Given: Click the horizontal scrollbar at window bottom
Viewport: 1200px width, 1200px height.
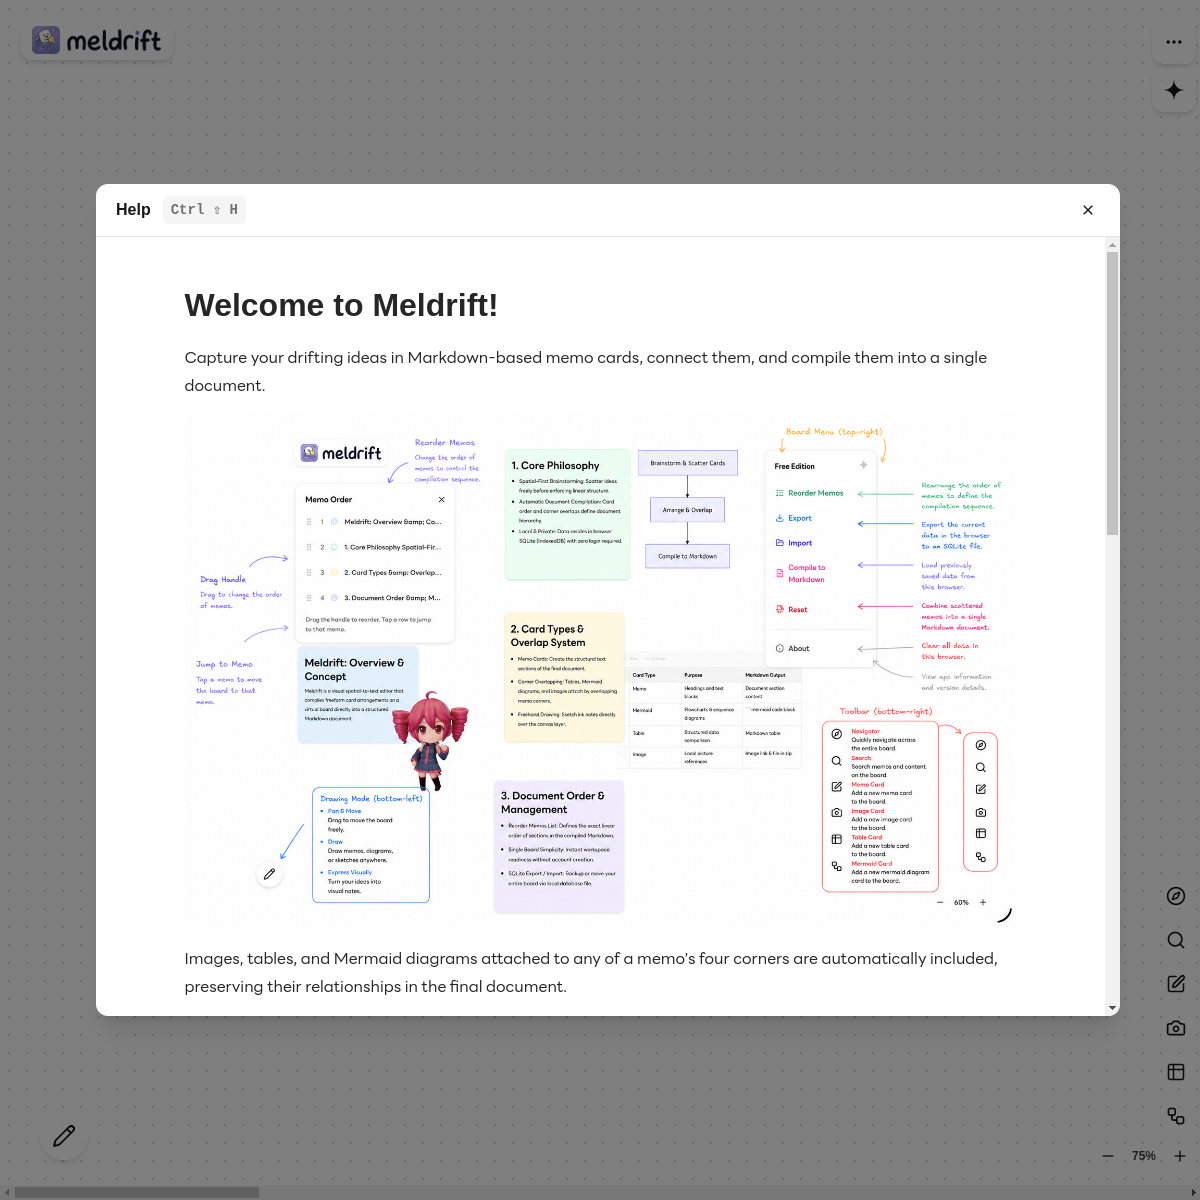Looking at the screenshot, I should (136, 1192).
